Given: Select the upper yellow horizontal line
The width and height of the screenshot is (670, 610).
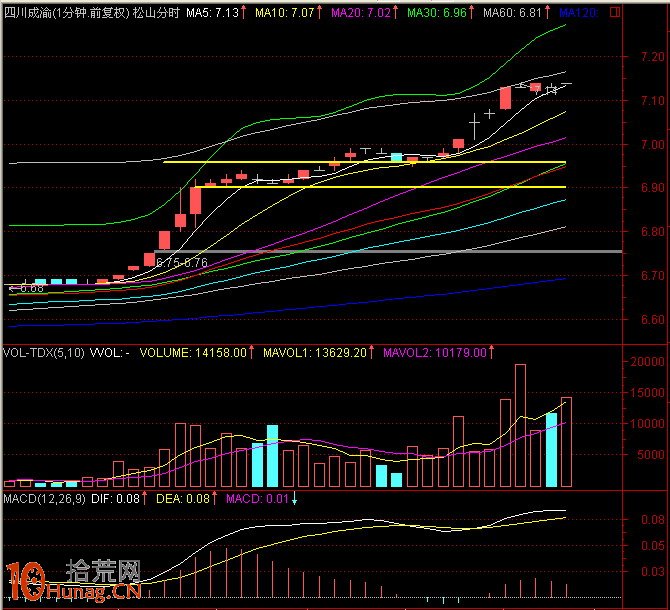Looking at the screenshot, I should (x=364, y=162).
